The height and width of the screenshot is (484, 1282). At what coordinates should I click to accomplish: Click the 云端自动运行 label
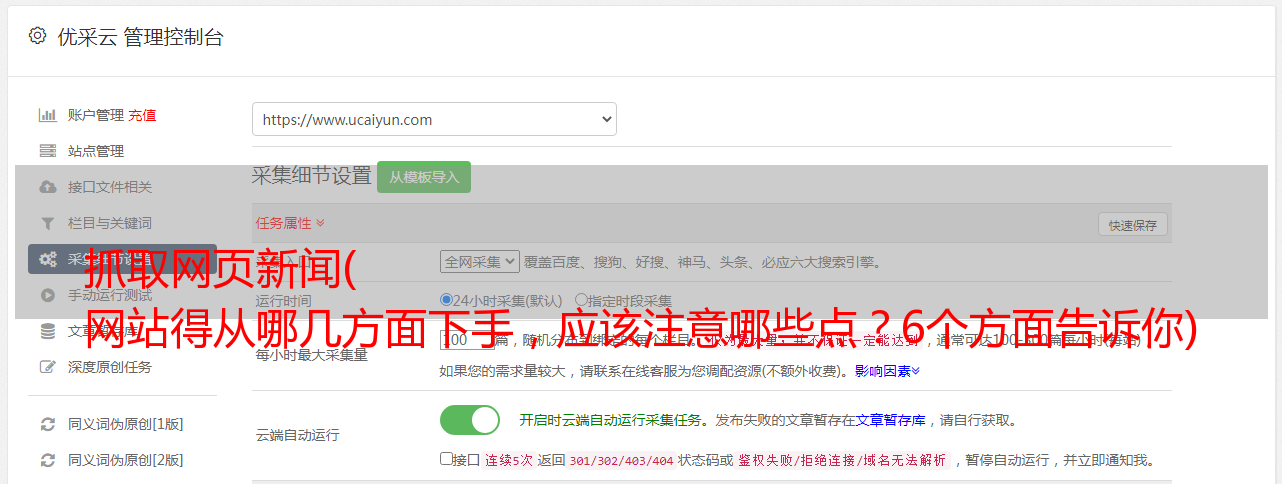tap(297, 435)
